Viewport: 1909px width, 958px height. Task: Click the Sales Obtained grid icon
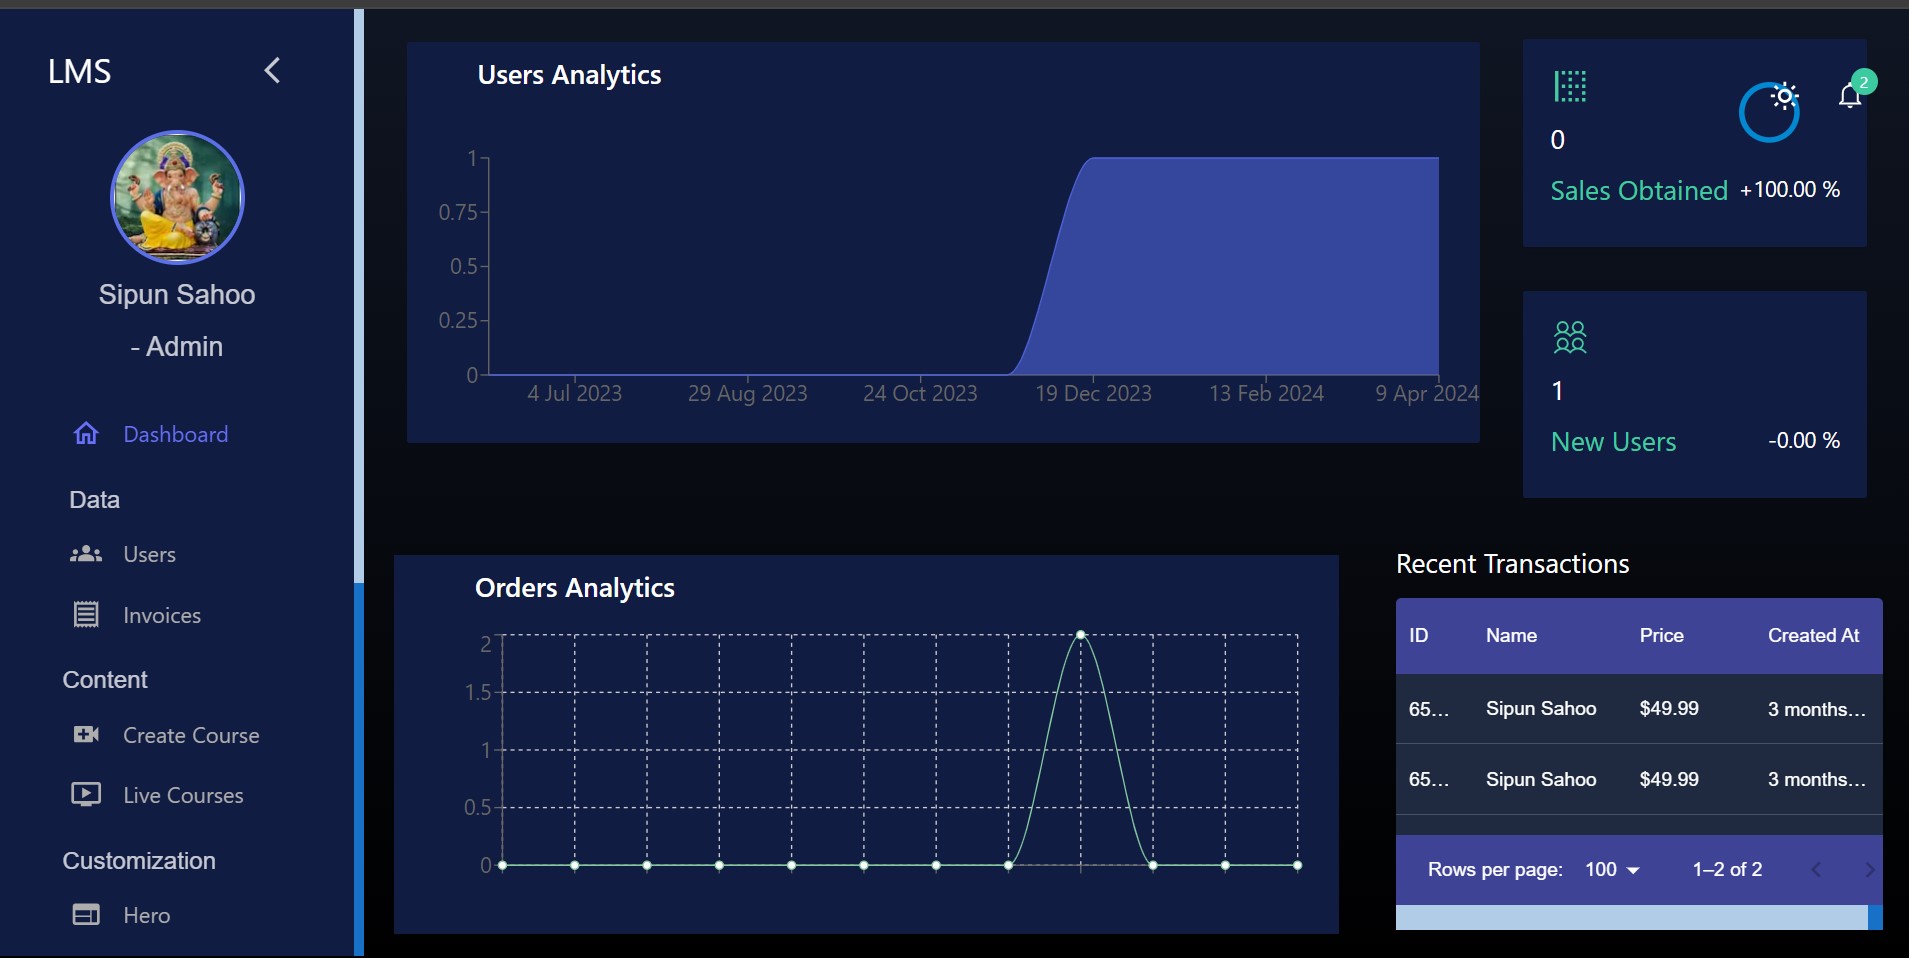point(1570,87)
